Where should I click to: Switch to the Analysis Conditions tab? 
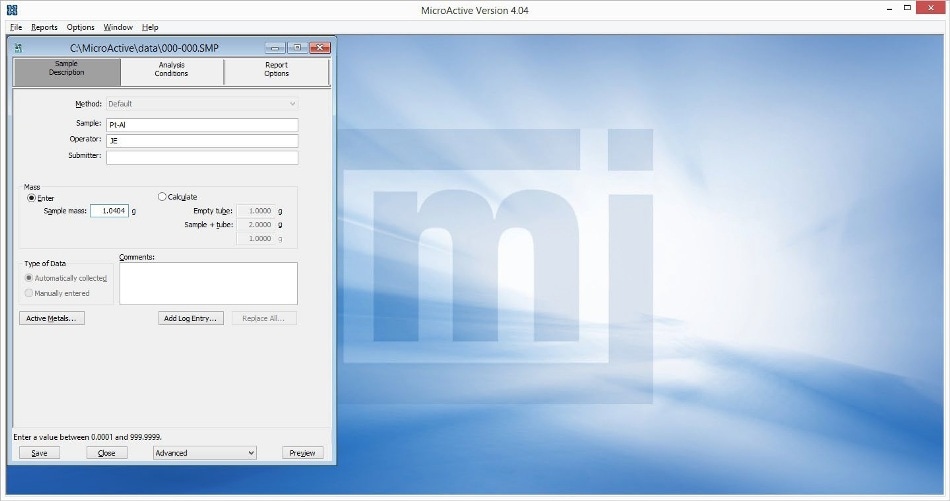pos(171,72)
